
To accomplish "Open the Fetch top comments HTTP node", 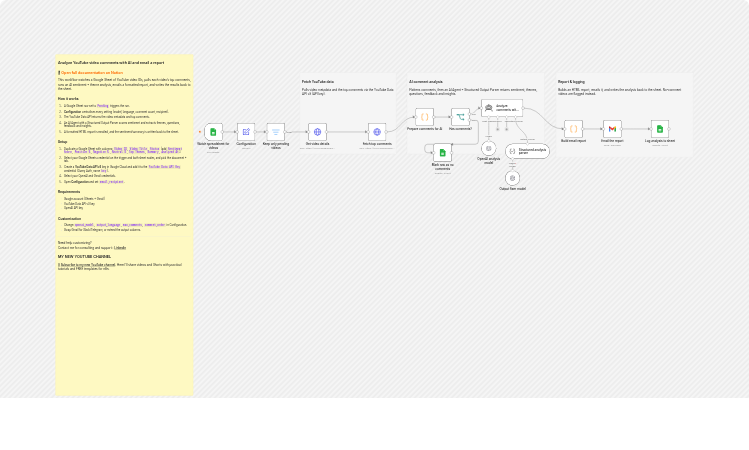I will 377,132.
